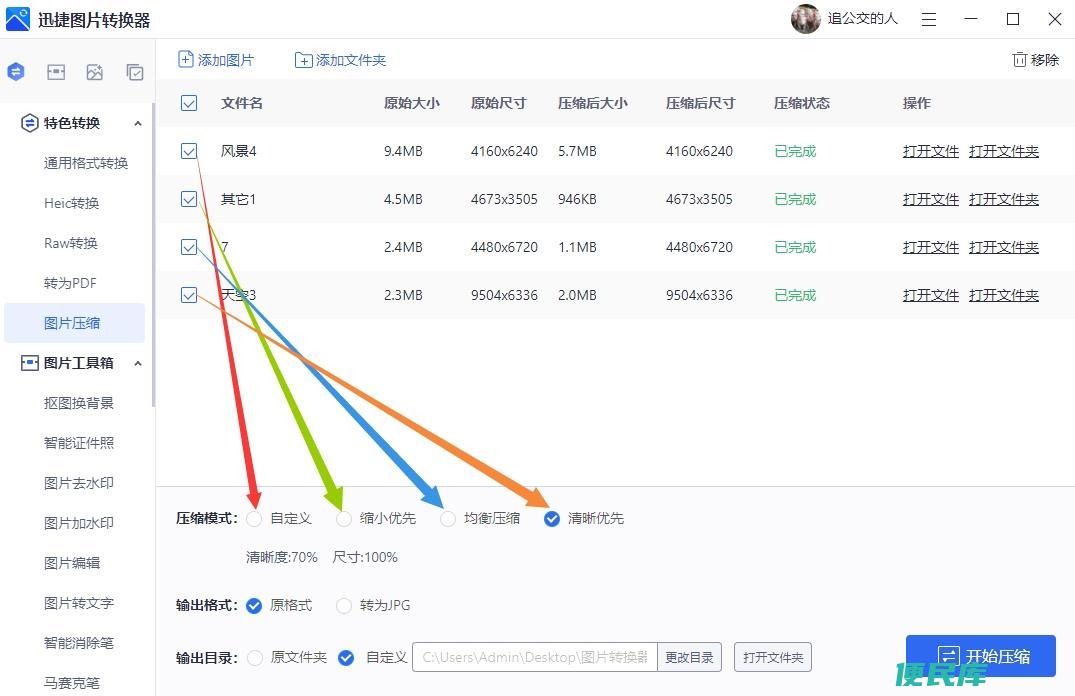Click the 添加文件夹 add folder icon

(x=304, y=60)
